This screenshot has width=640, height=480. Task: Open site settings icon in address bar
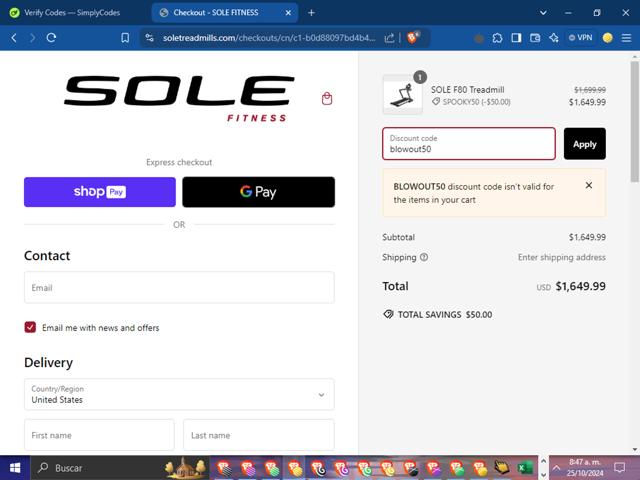pyautogui.click(x=150, y=38)
